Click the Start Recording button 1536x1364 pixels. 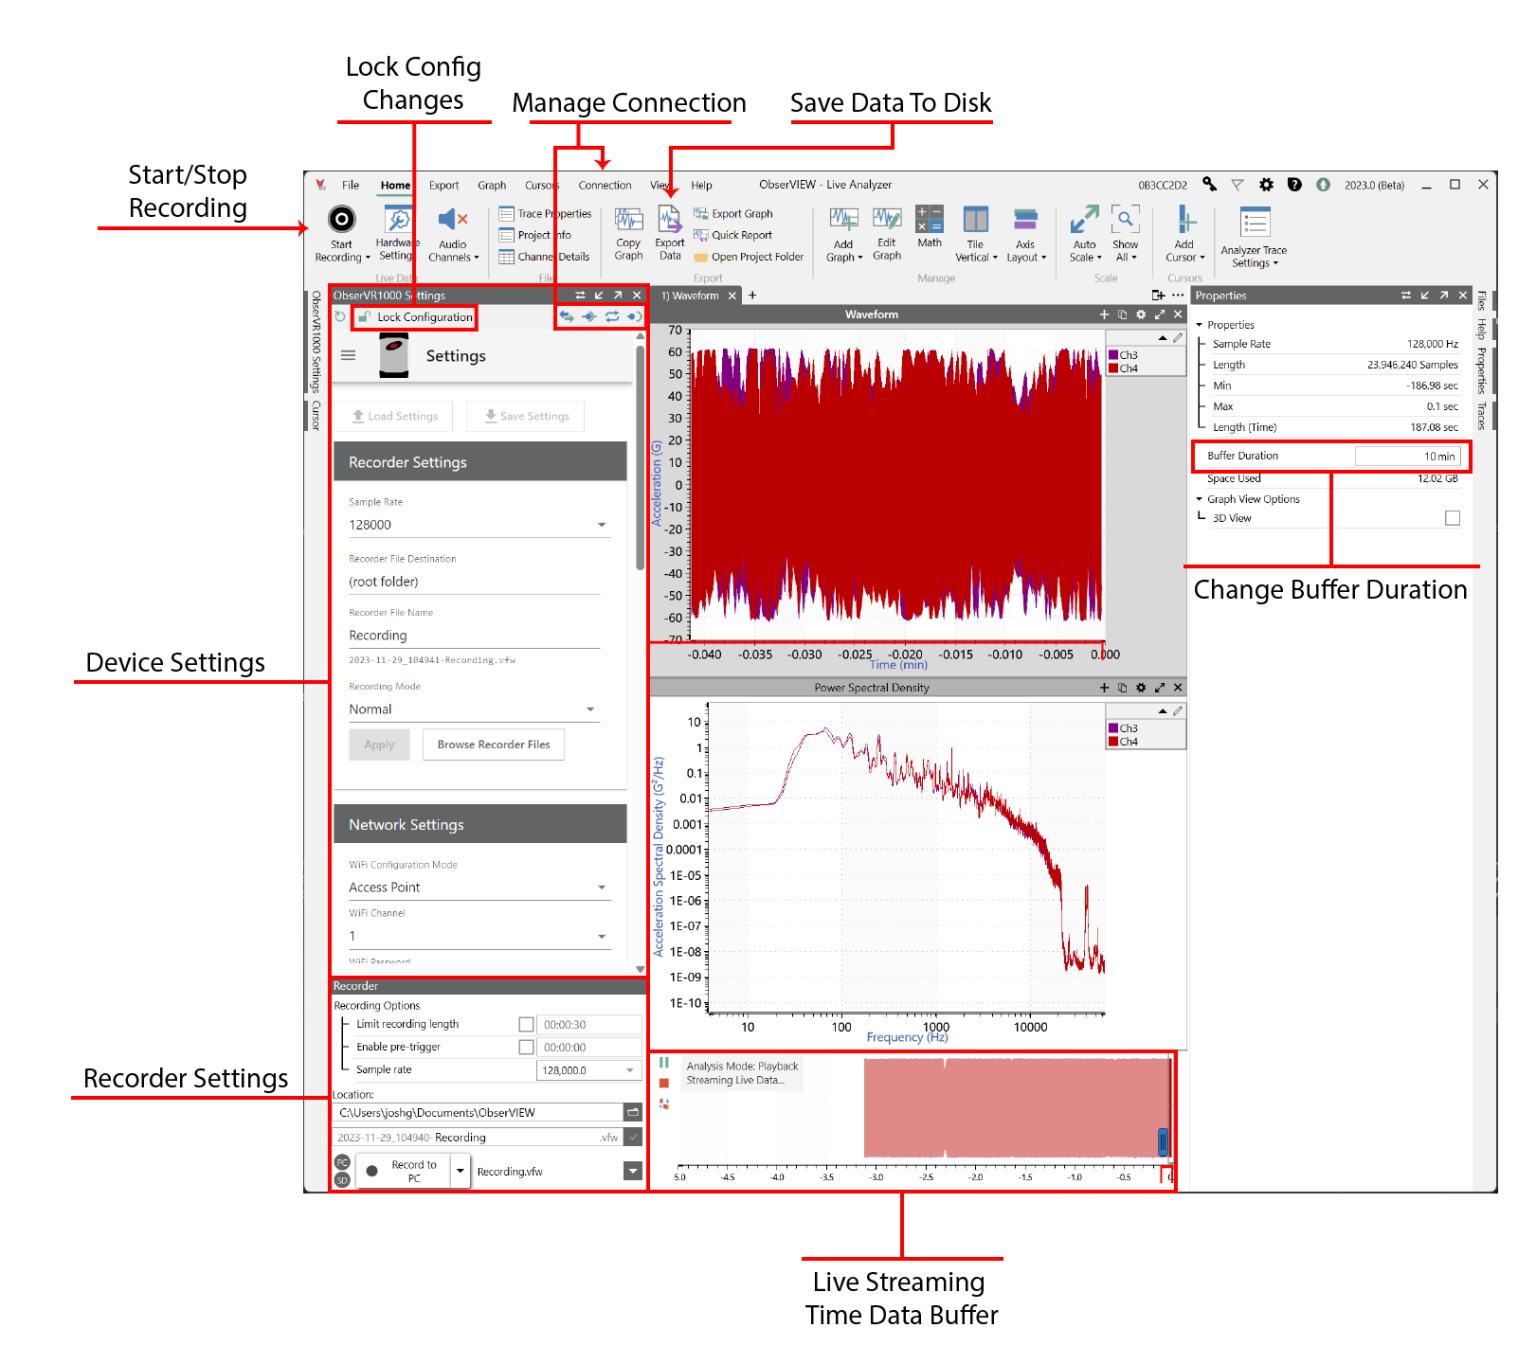[x=341, y=232]
